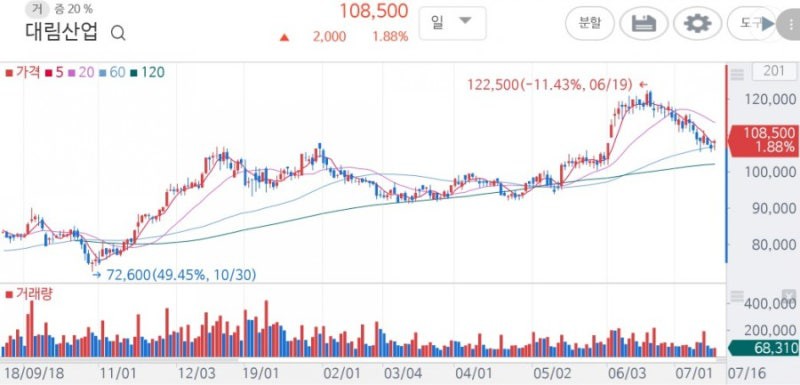The height and width of the screenshot is (385, 800).
Task: Toggle the 120-day moving average legend
Action: tap(148, 72)
